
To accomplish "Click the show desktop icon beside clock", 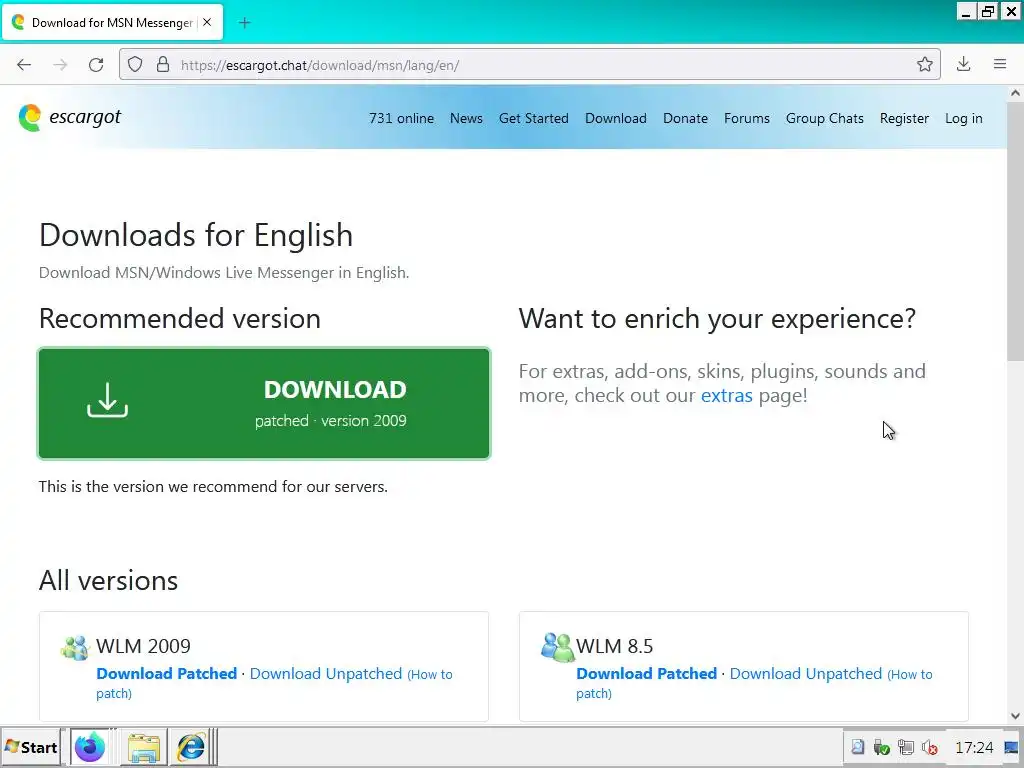I will [x=1011, y=747].
